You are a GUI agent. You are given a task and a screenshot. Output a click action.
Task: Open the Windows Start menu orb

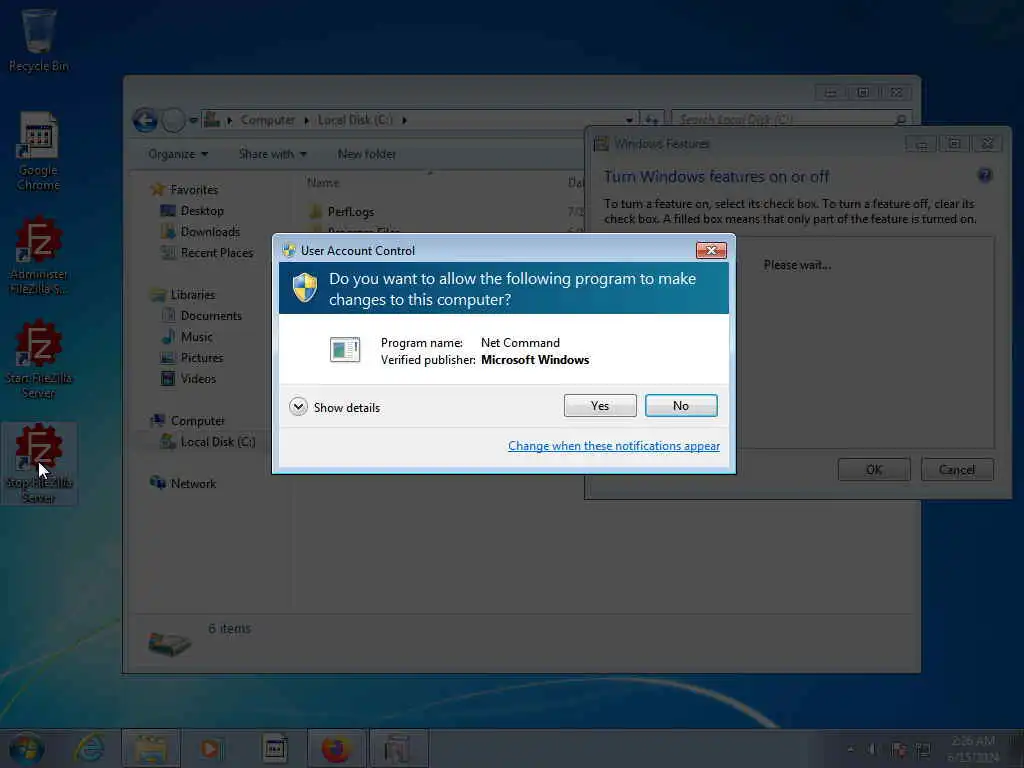pyautogui.click(x=27, y=748)
